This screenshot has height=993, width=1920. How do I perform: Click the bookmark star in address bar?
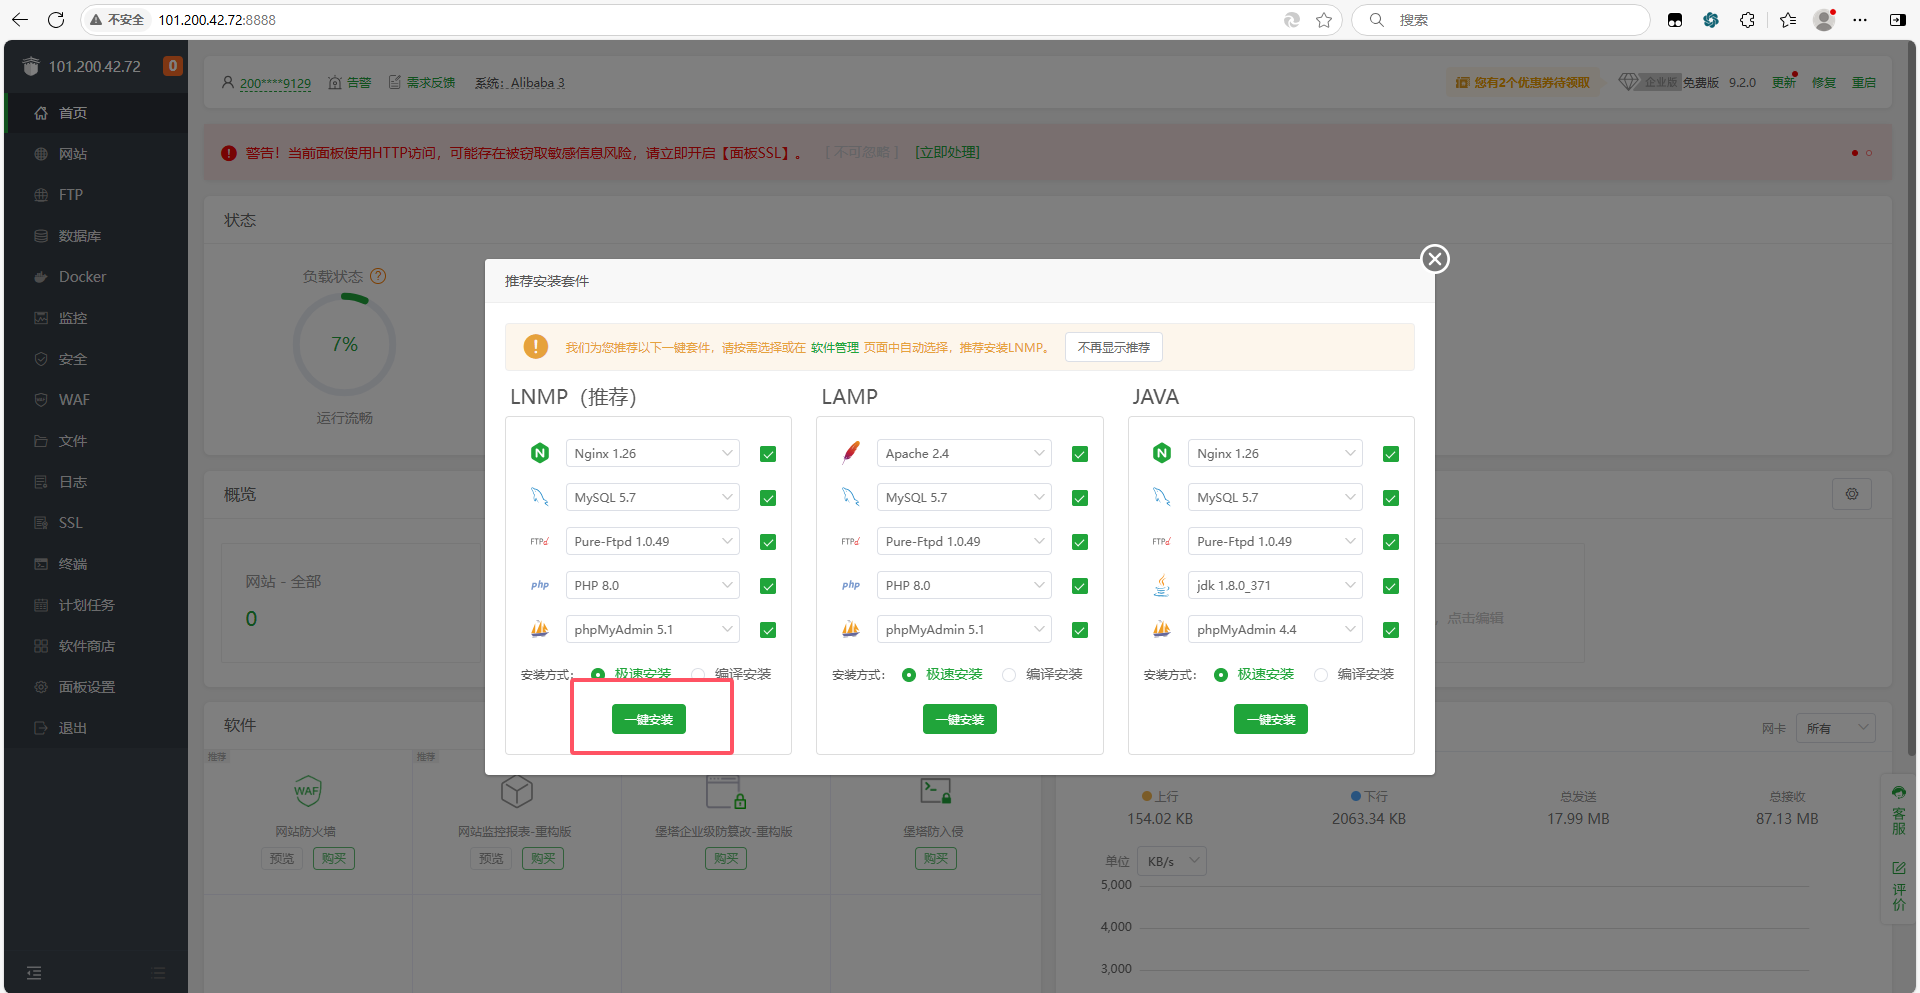click(1324, 20)
